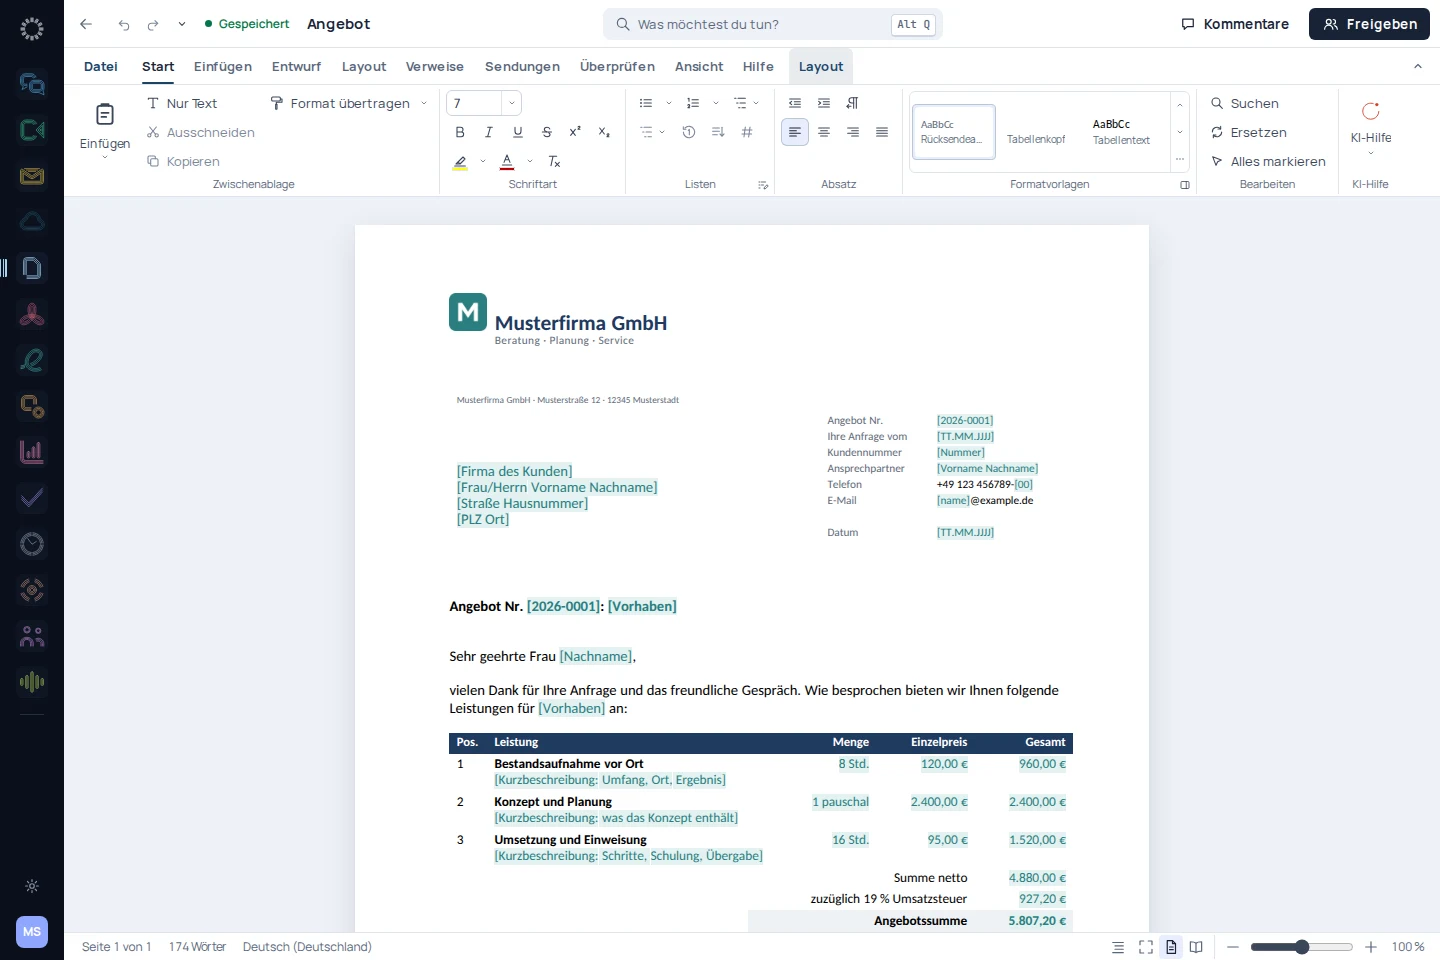Align paragraph to the right

(853, 132)
